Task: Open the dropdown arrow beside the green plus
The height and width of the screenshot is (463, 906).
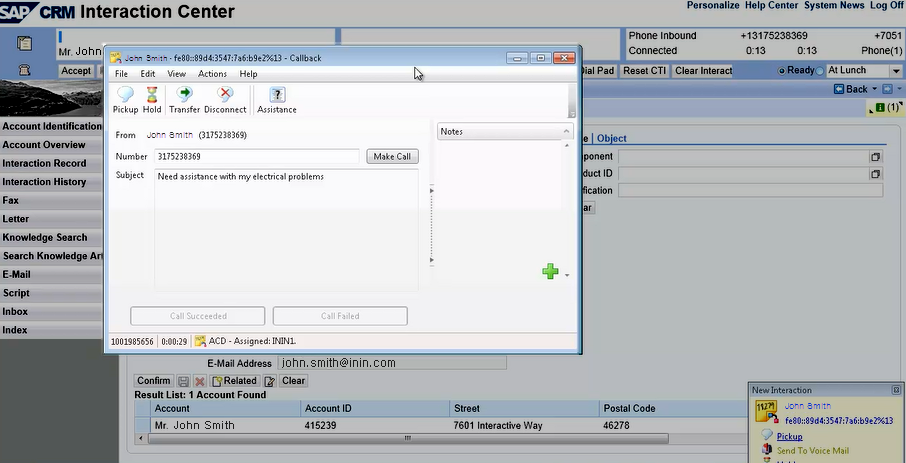Action: click(567, 275)
